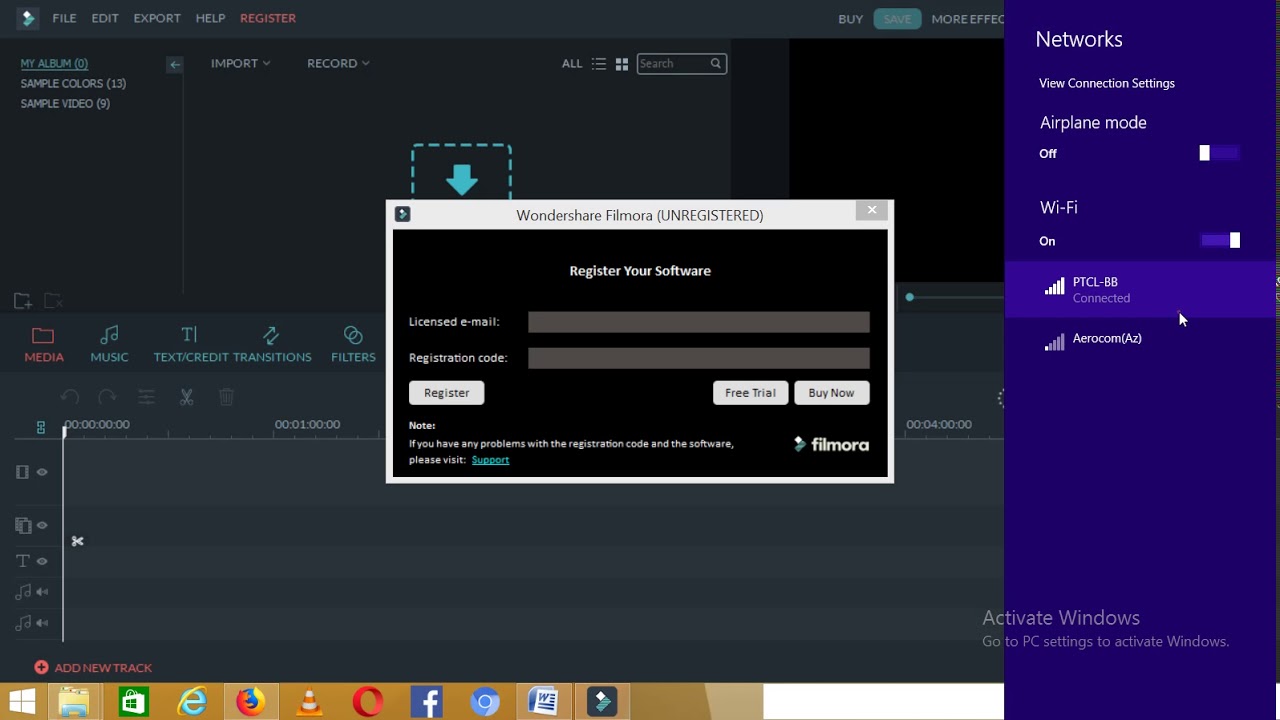The height and width of the screenshot is (720, 1280).
Task: Click the Filmora logo in top-left corner
Action: (27, 18)
